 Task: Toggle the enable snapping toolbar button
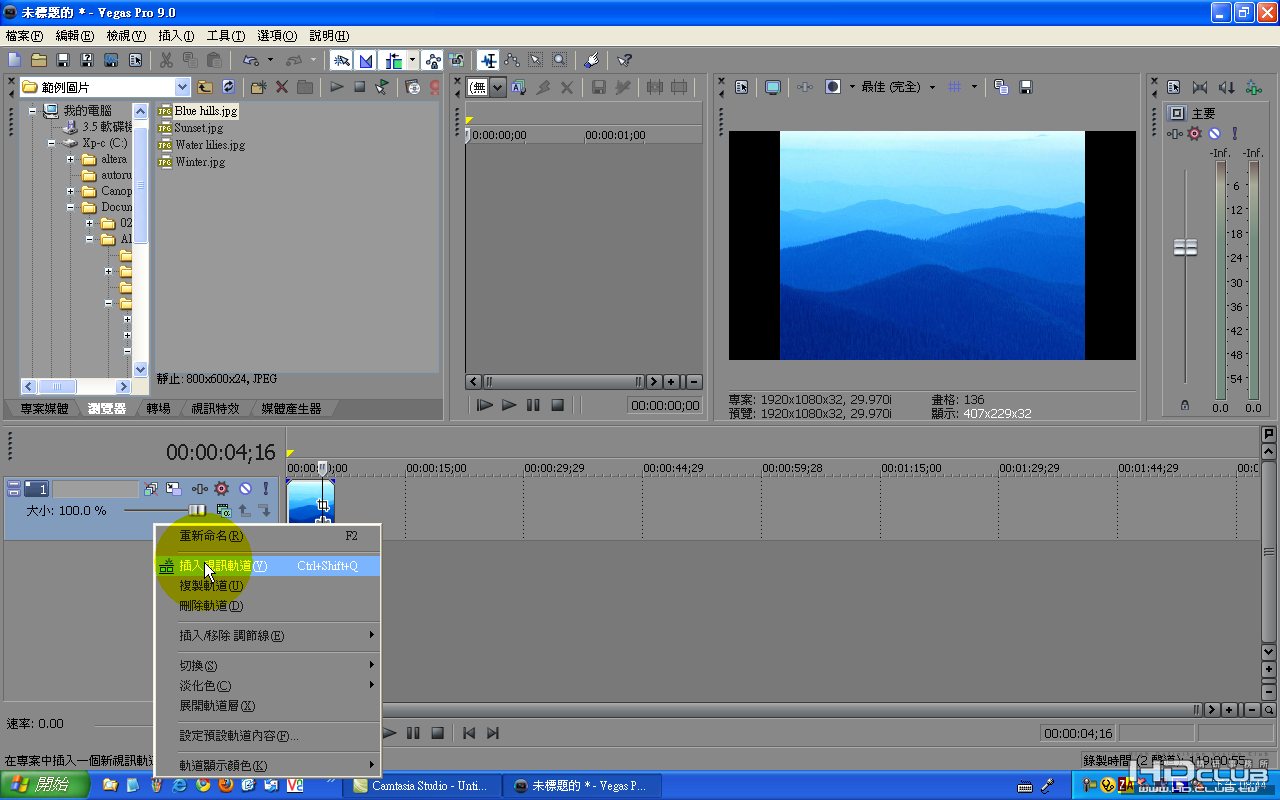[x=341, y=61]
